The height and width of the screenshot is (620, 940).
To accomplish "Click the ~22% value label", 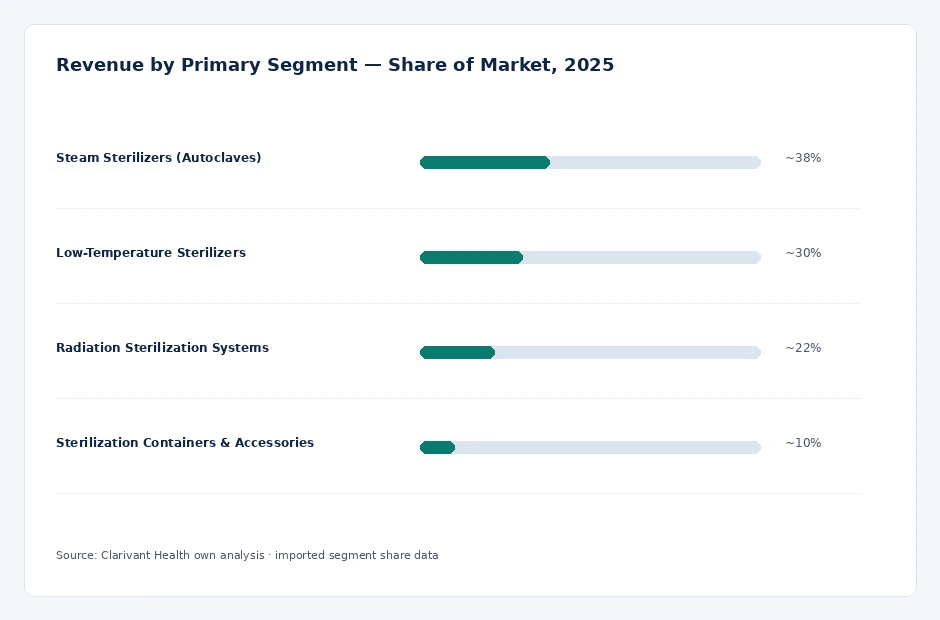I will [803, 348].
